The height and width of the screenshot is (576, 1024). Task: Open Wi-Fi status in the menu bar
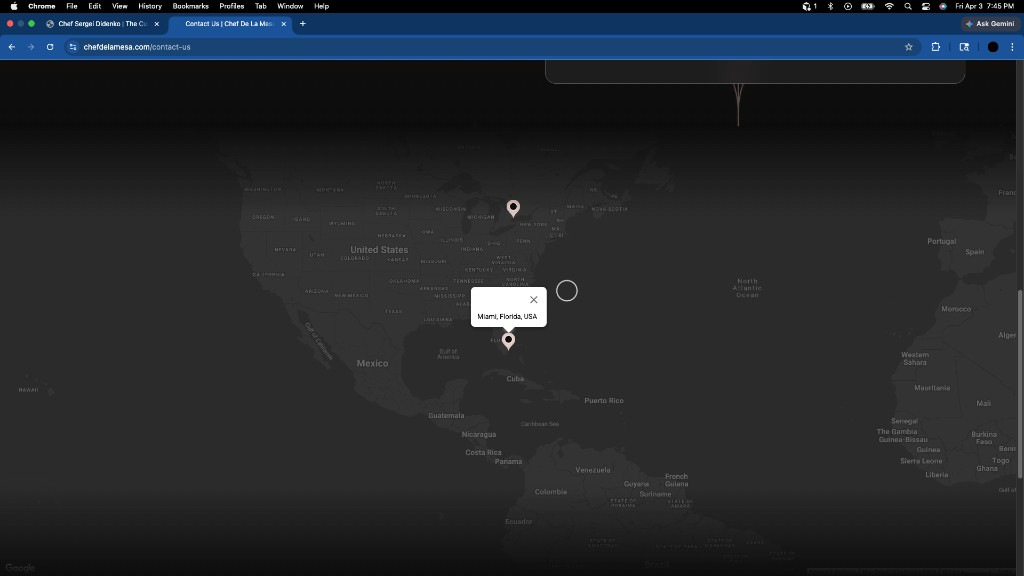[x=889, y=6]
